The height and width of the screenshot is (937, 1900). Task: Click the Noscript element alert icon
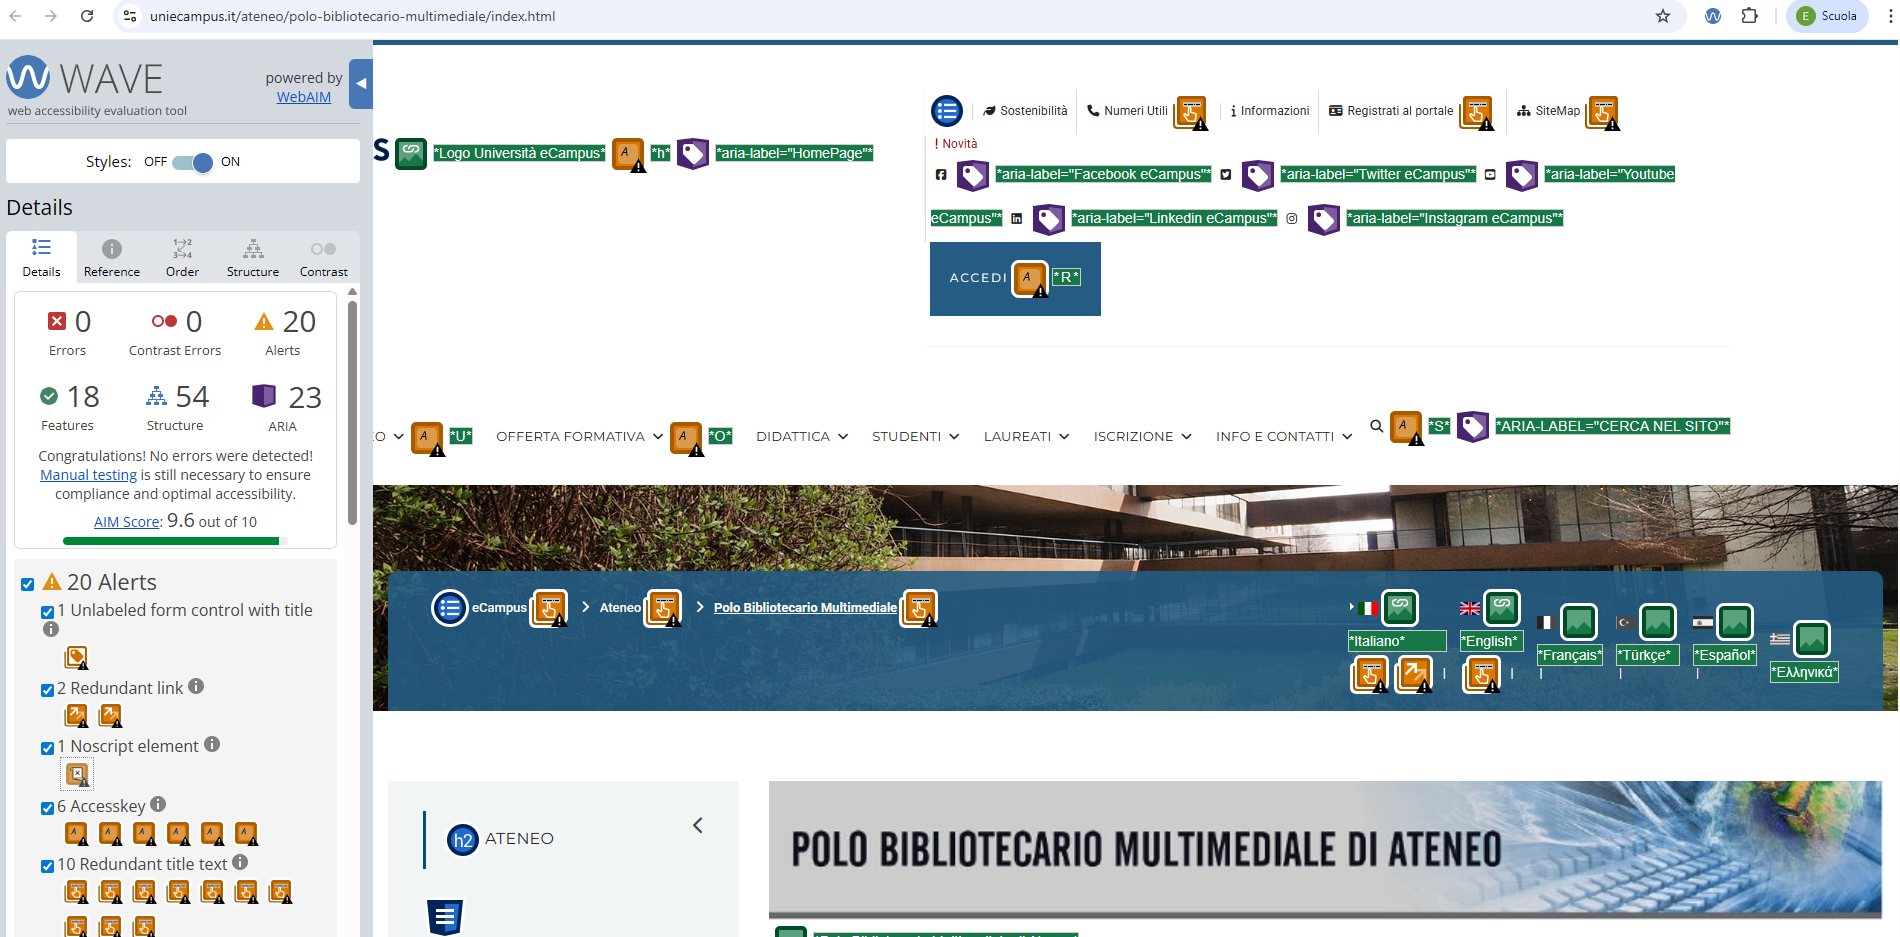click(77, 775)
